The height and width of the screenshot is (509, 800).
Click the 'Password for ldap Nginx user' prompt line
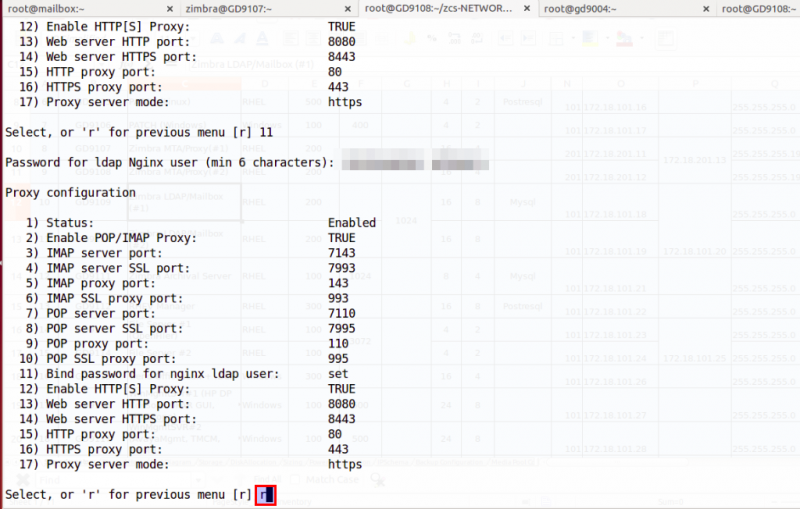point(169,163)
